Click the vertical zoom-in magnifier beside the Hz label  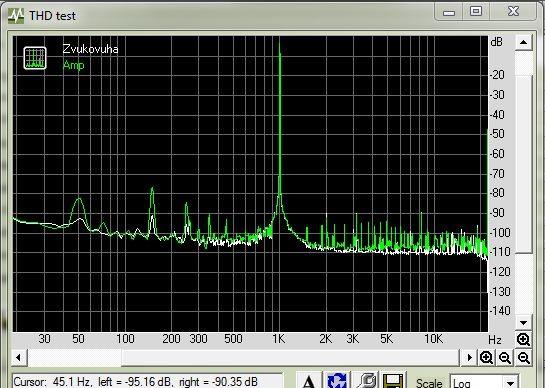[x=523, y=339]
